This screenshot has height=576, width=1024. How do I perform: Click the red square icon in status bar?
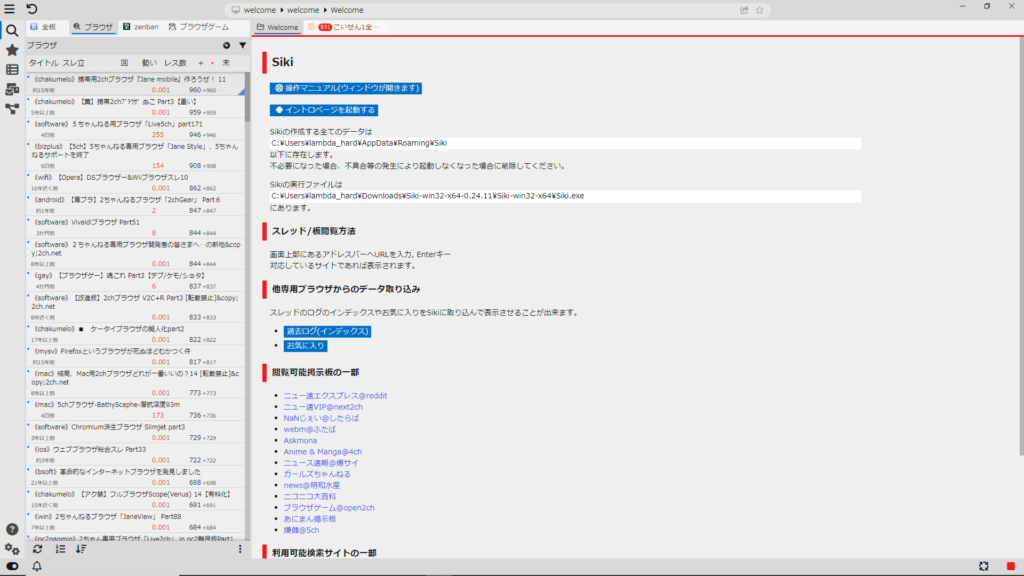(x=1010, y=566)
